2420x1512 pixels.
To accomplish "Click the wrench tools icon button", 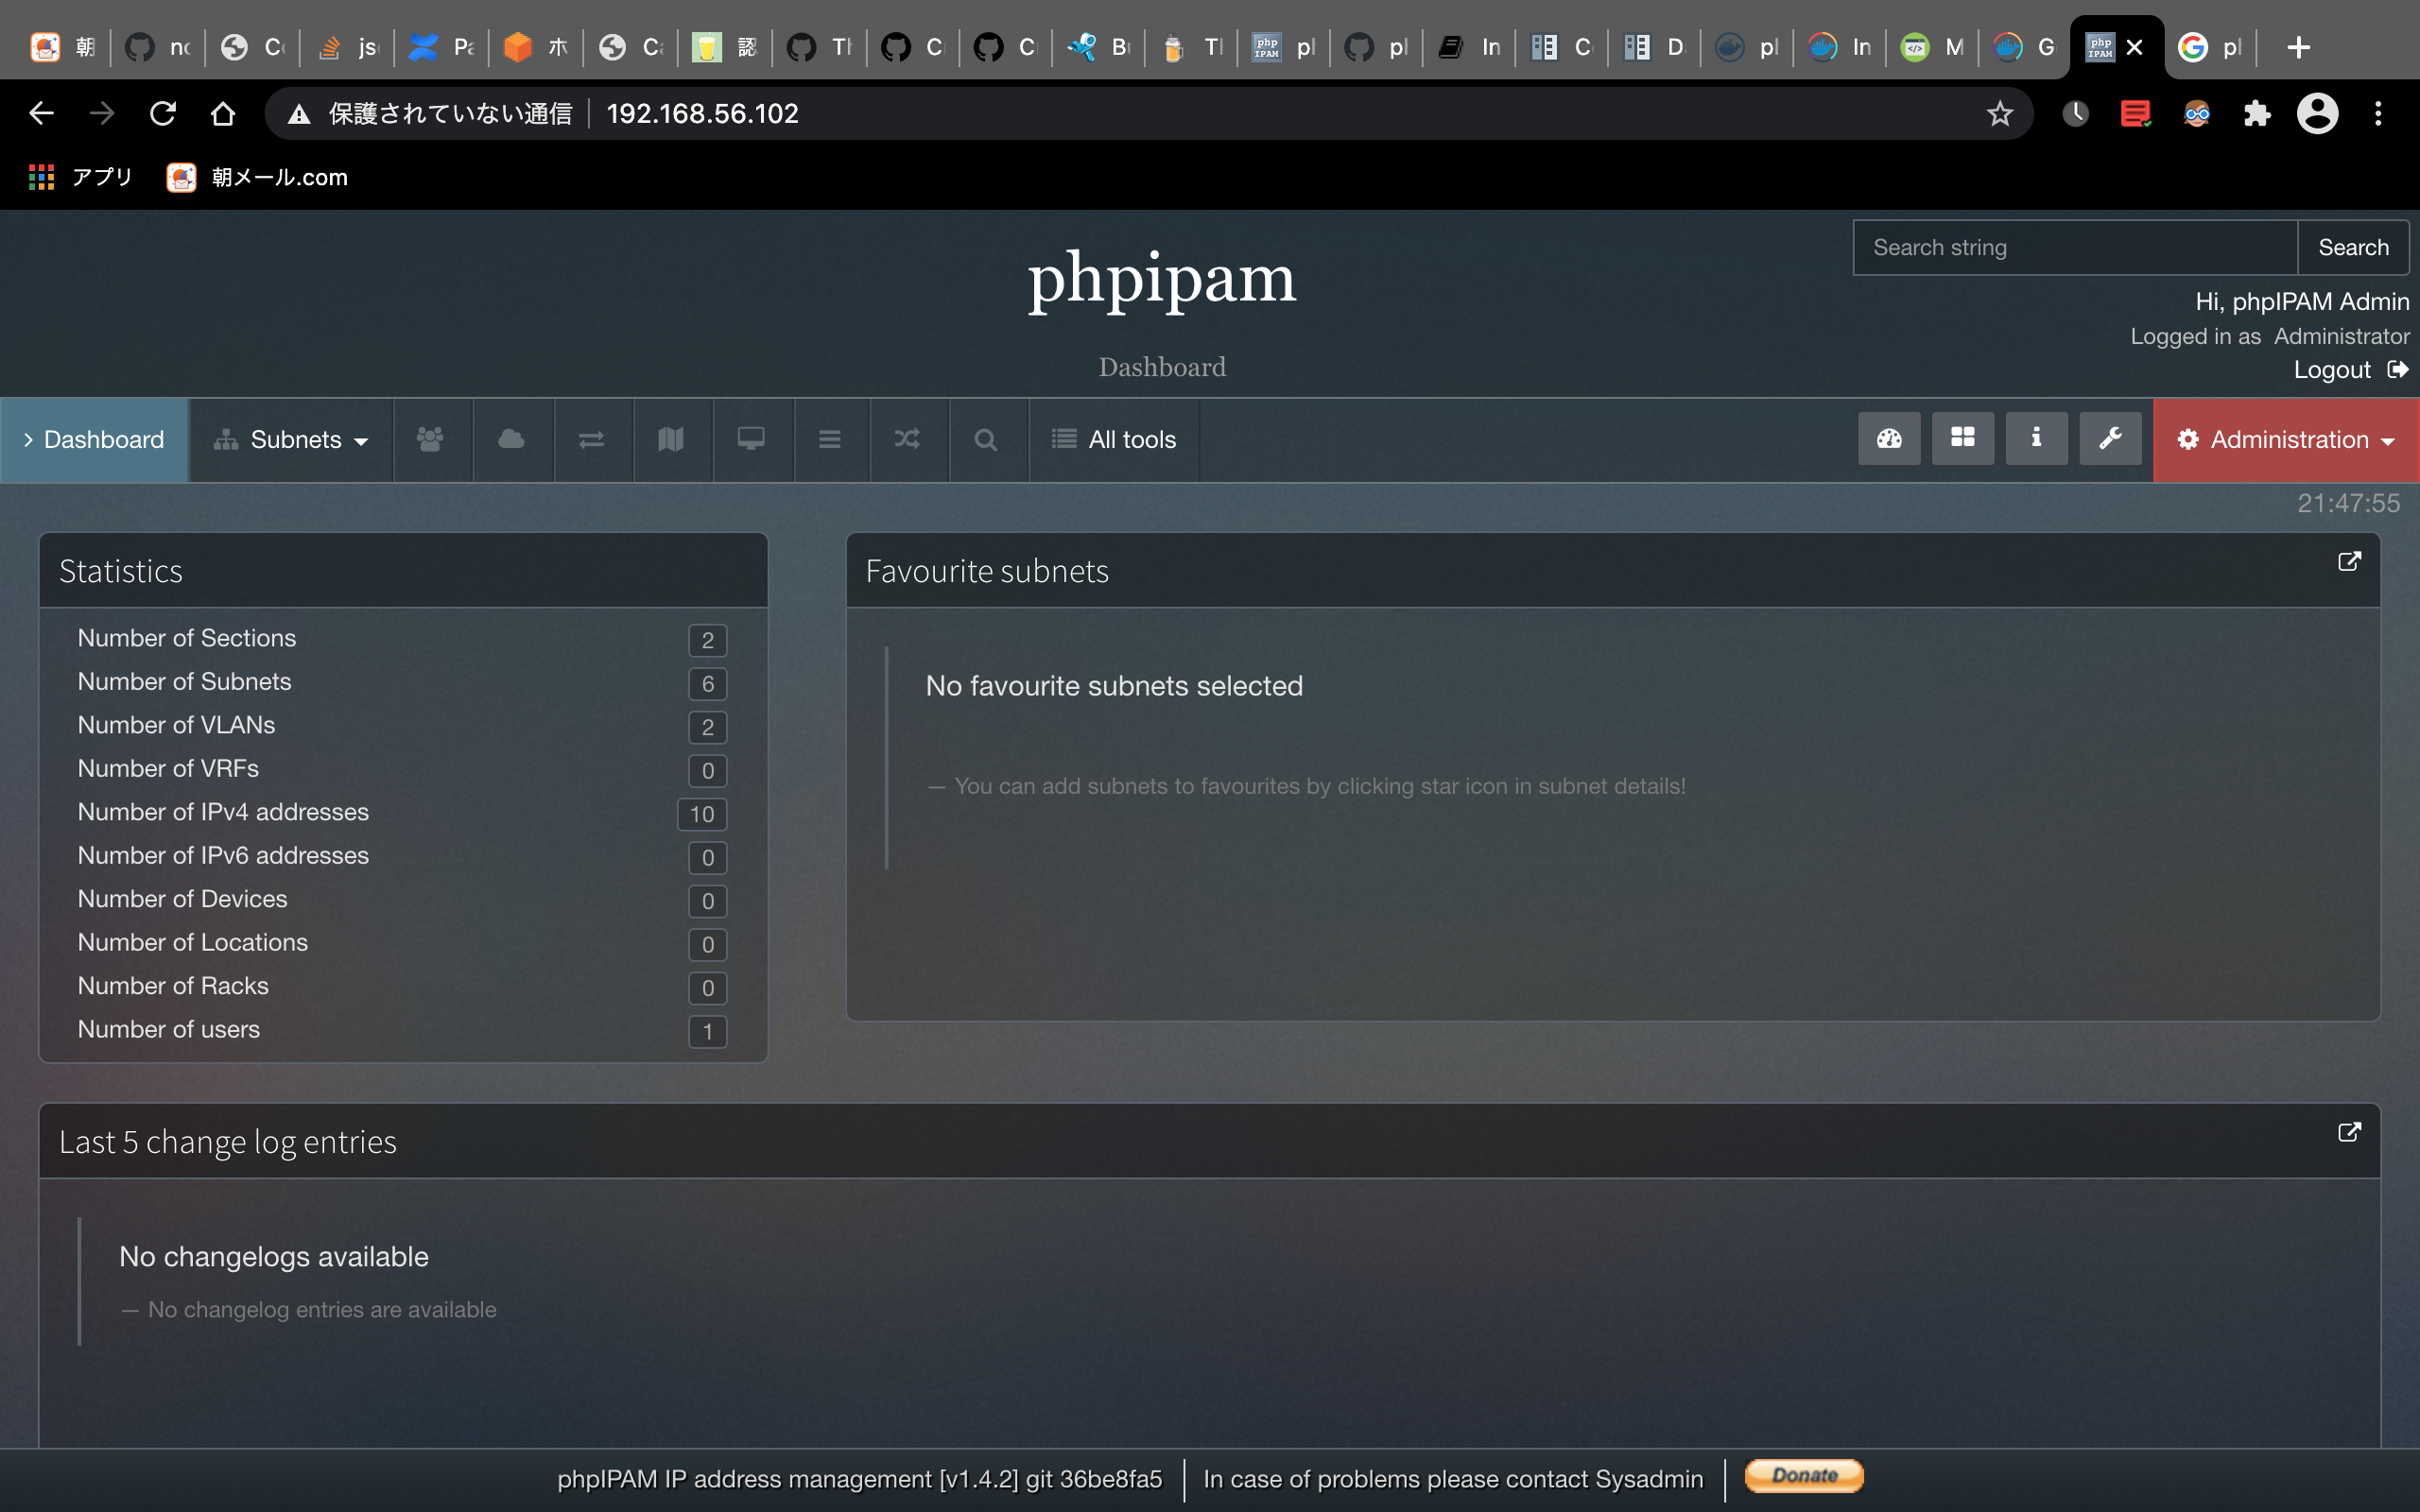I will click(x=2110, y=438).
